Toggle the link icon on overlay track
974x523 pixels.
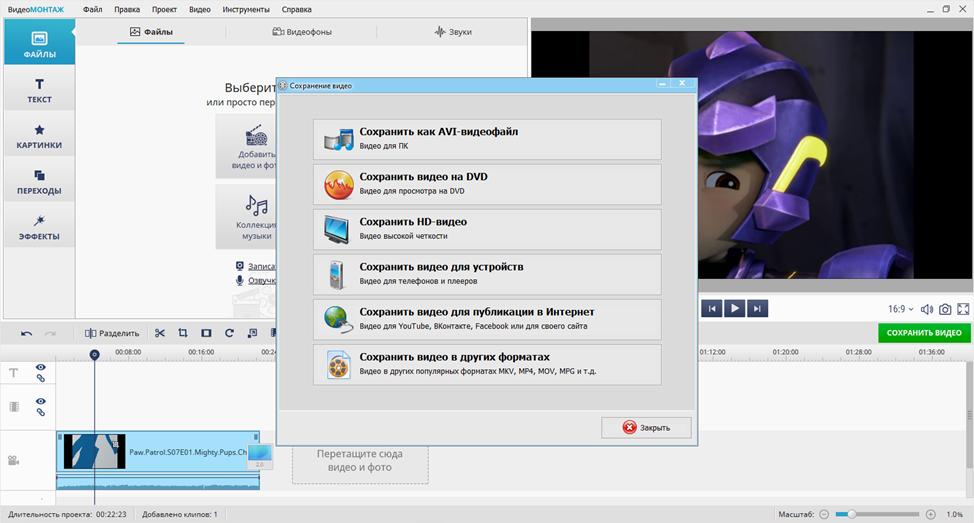(x=40, y=412)
